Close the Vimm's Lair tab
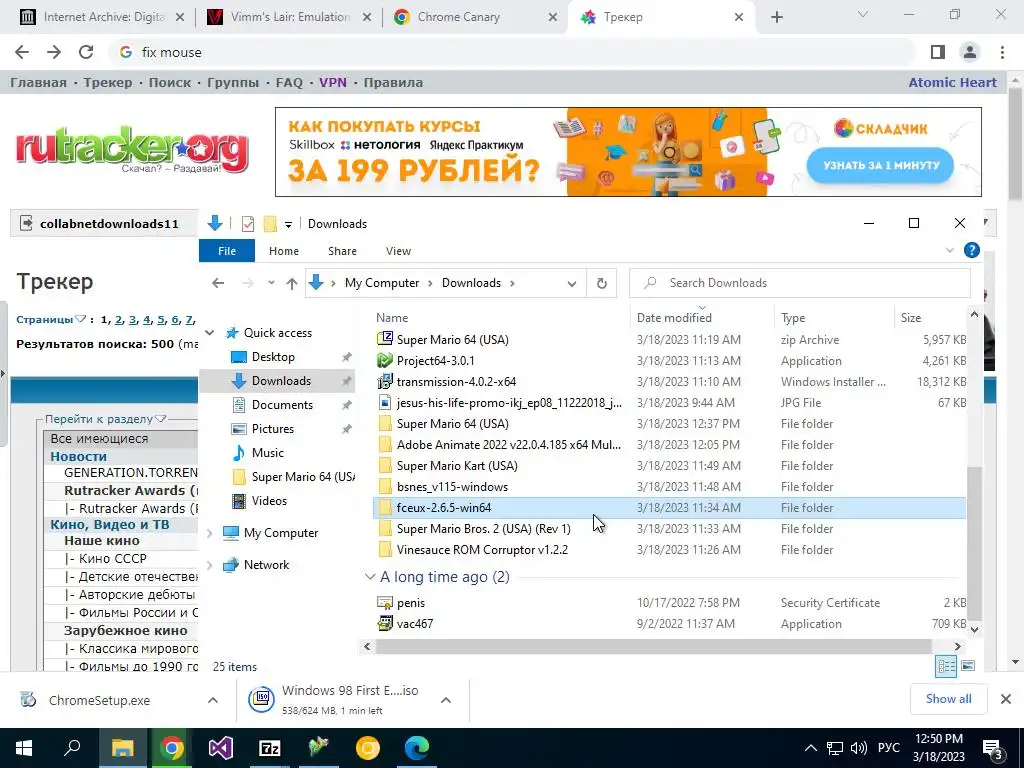Screen dimensions: 1024x768 coord(367,18)
